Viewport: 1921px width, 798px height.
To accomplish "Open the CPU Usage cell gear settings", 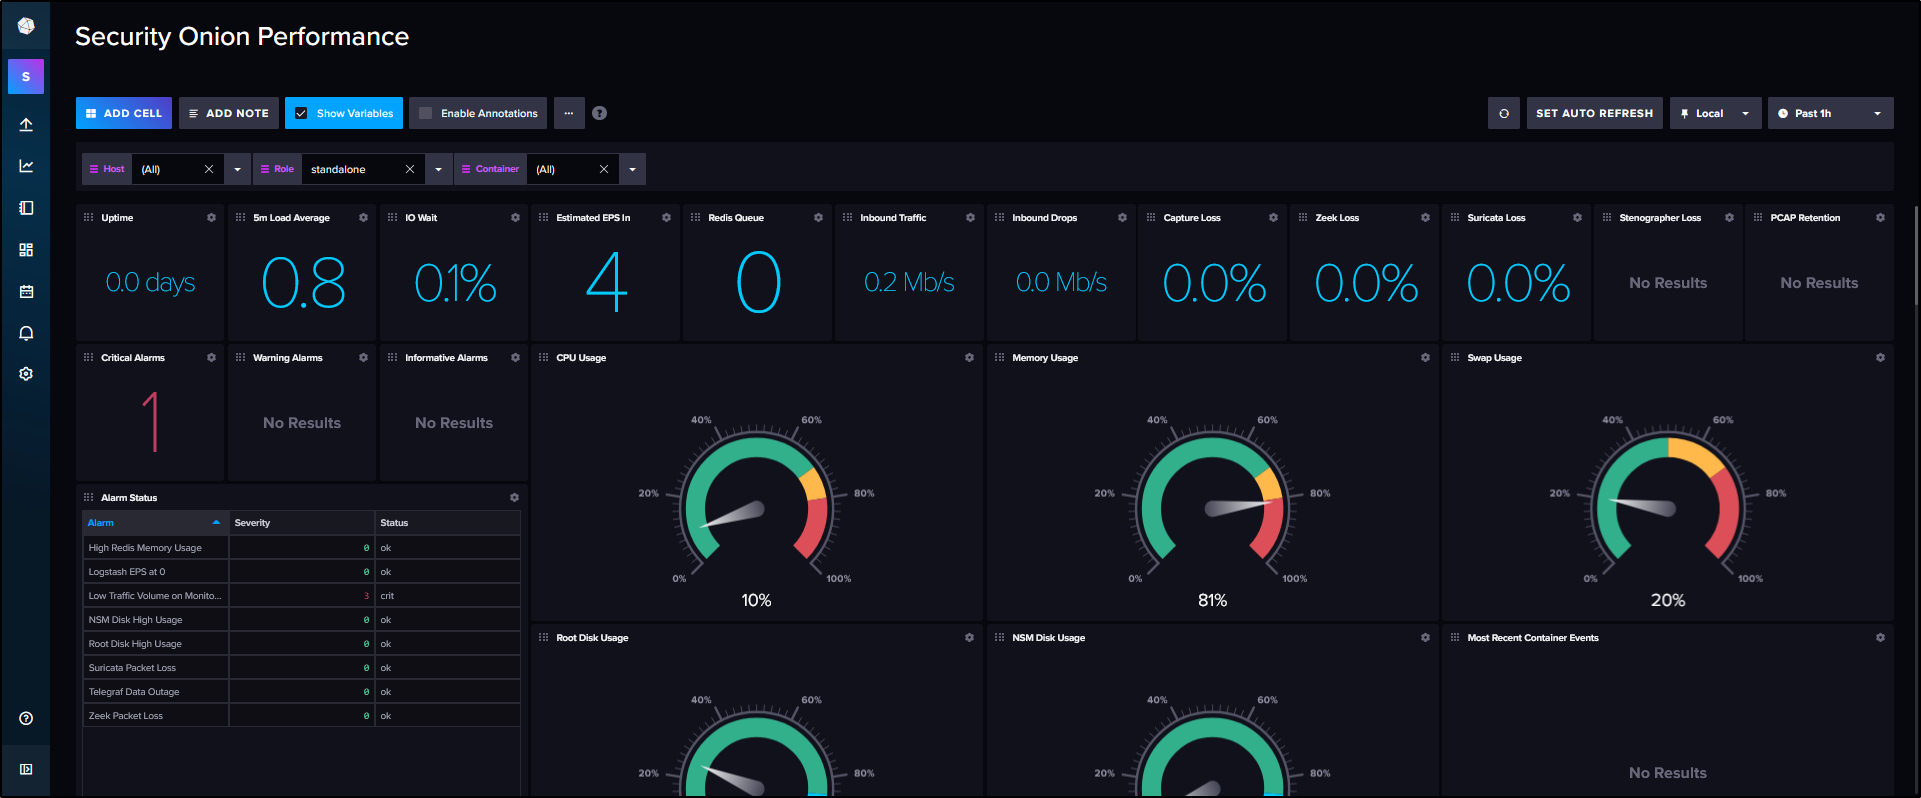I will point(969,358).
